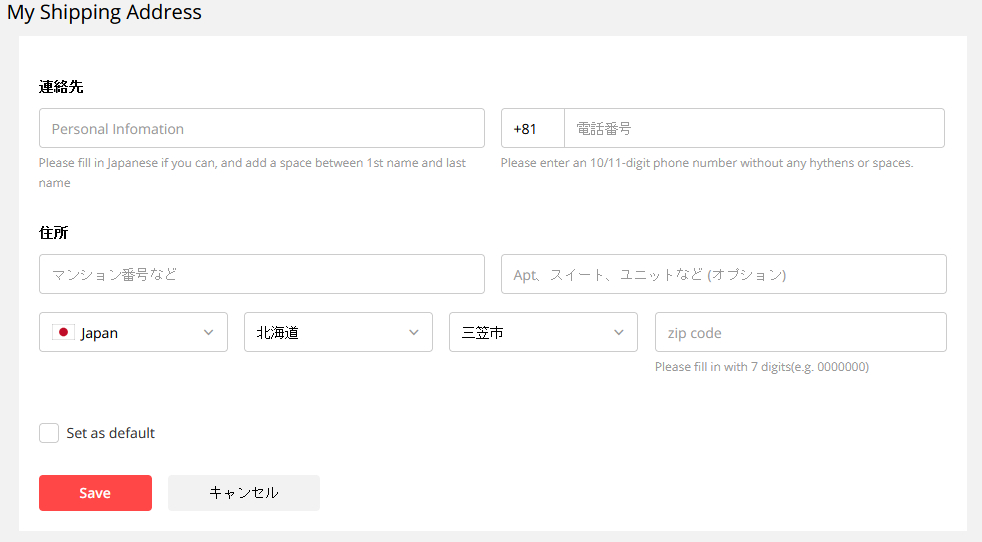Viewport: 982px width, 542px height.
Task: Click the chevron in Japan country dropdown
Action: [209, 333]
